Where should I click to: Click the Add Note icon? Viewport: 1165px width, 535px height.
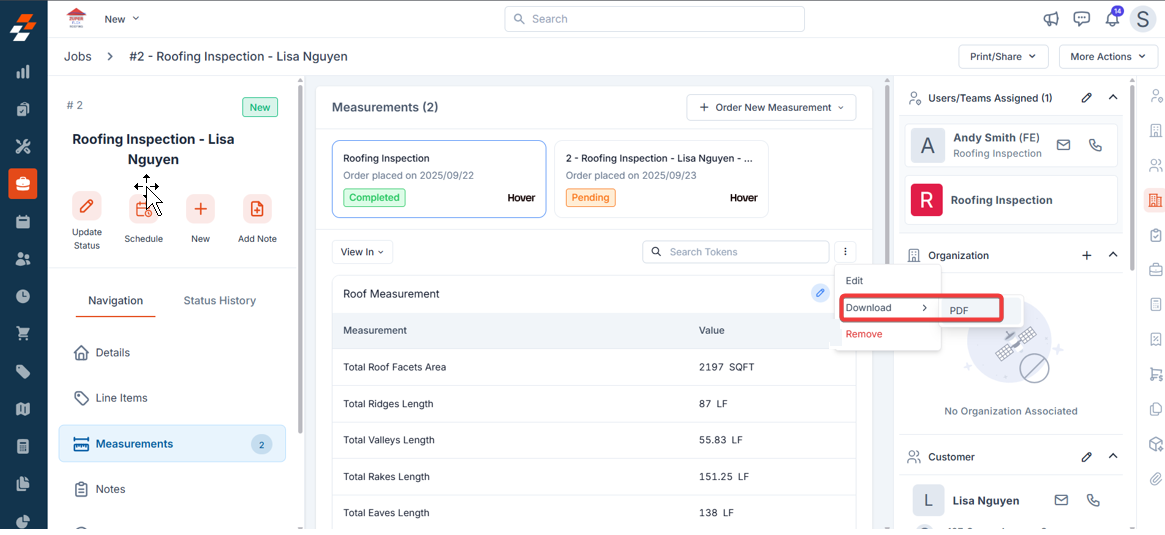[257, 209]
